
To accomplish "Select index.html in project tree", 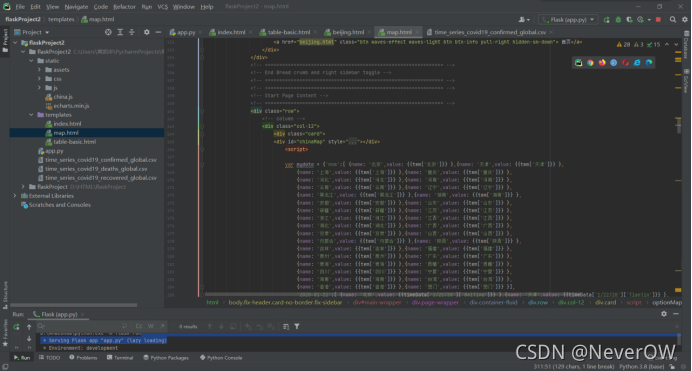I will (x=67, y=124).
